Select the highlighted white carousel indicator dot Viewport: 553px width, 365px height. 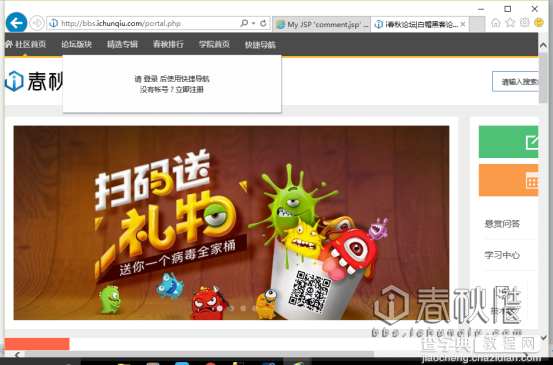(220, 308)
